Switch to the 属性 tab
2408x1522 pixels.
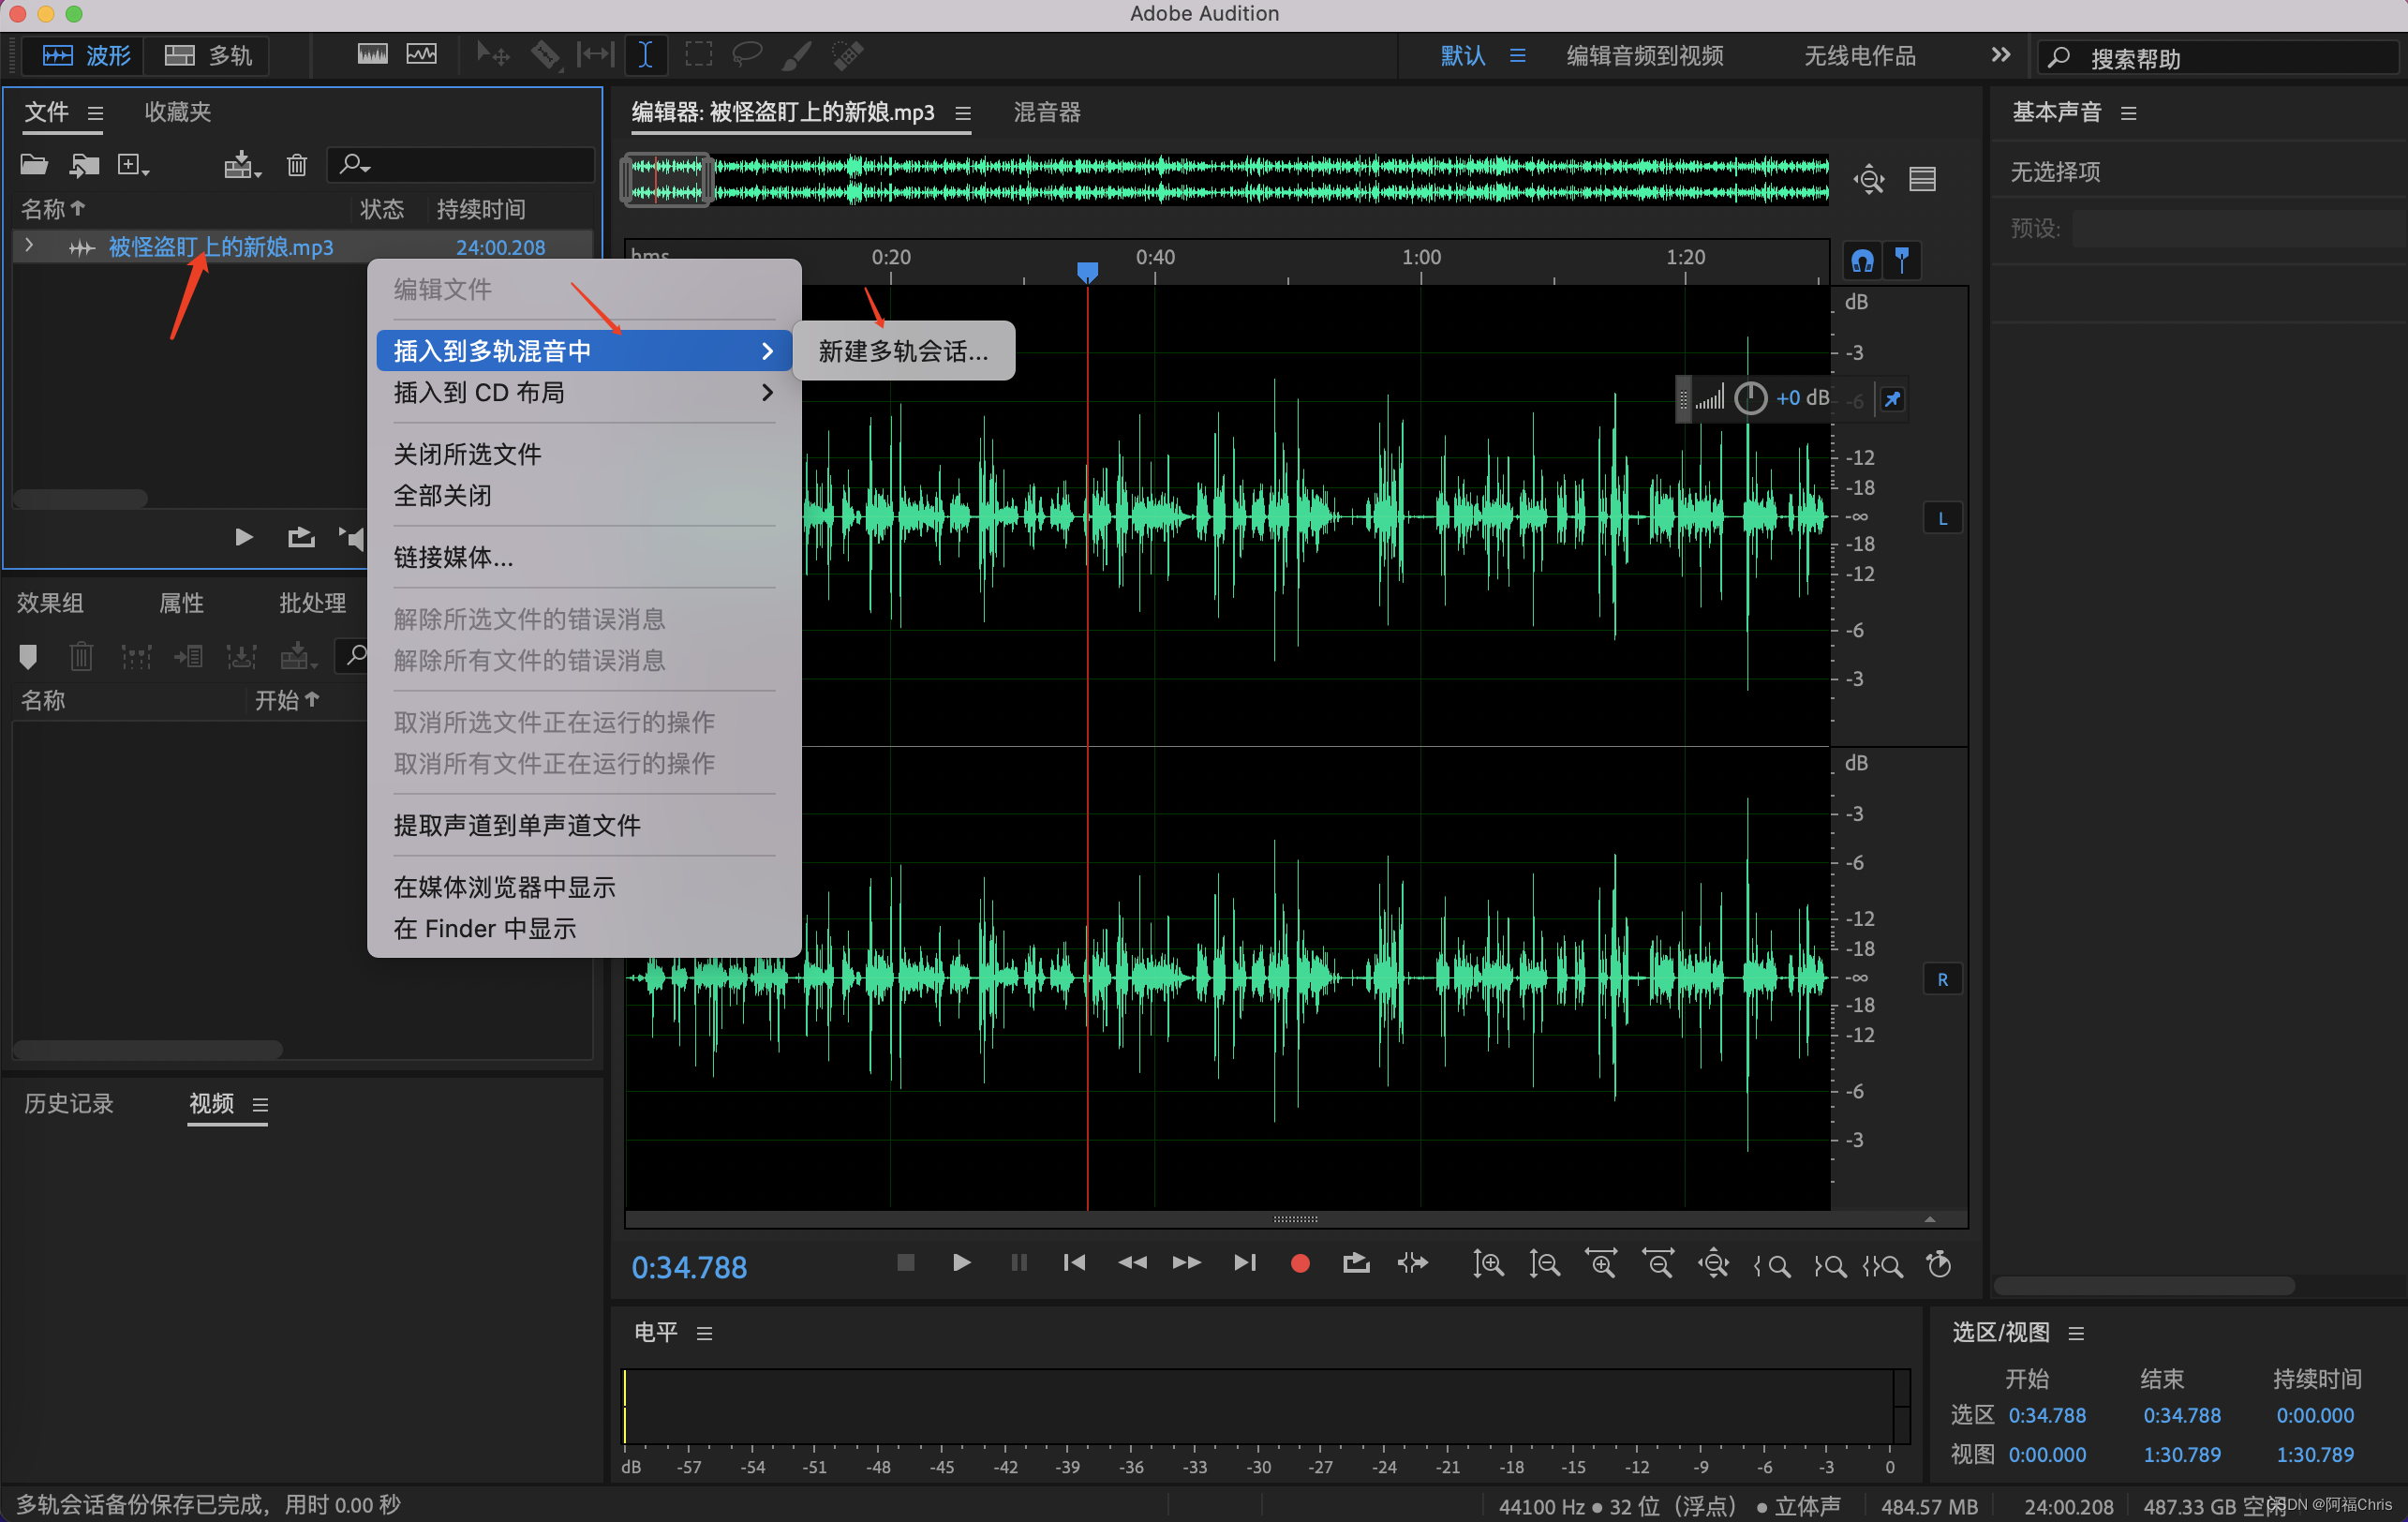click(181, 603)
